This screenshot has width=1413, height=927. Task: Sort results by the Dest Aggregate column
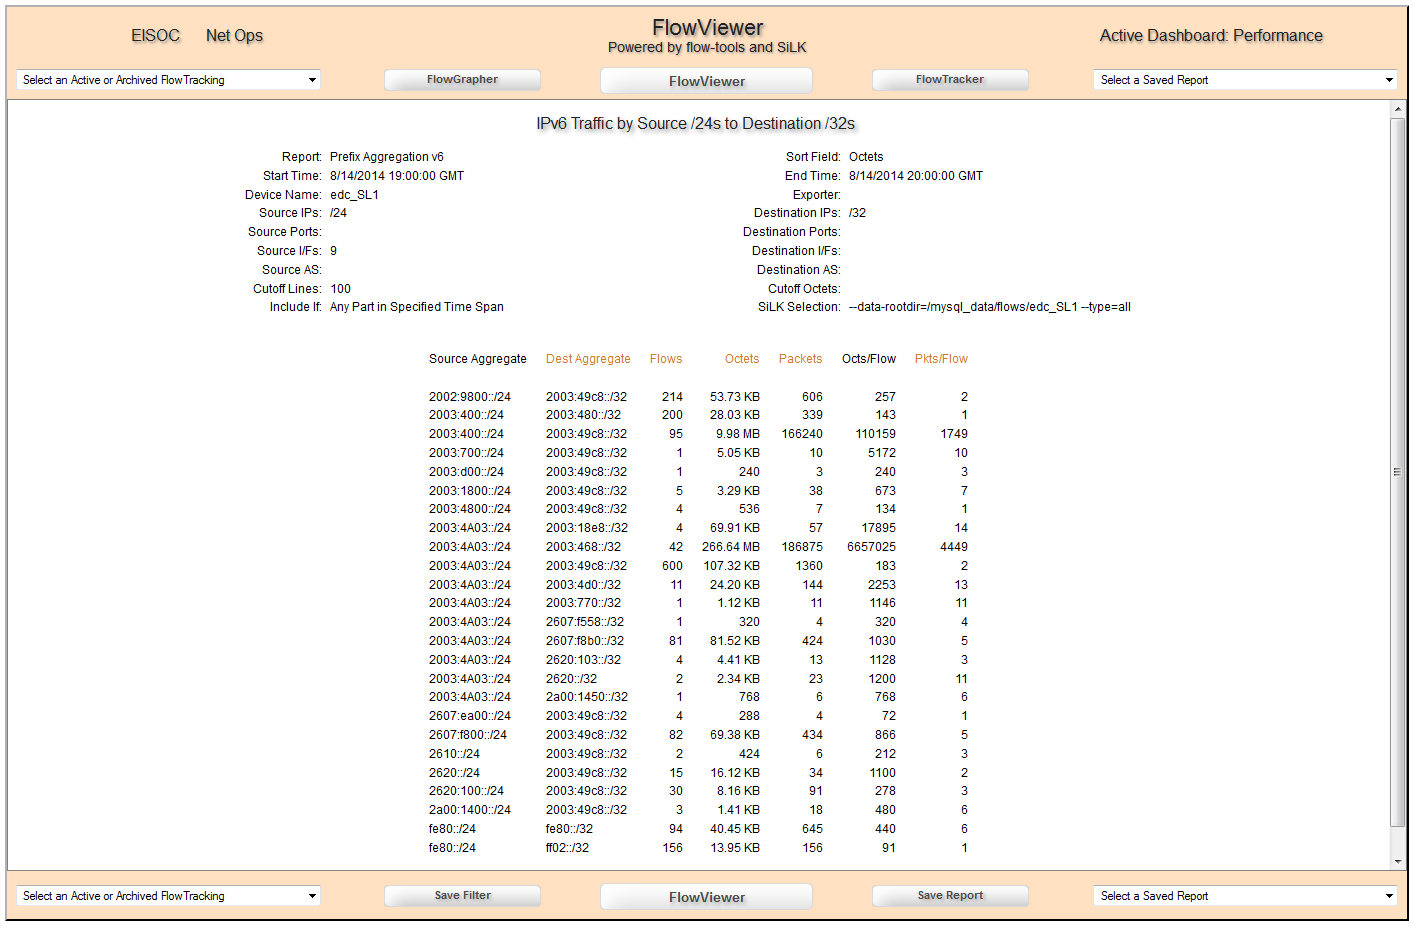pos(588,358)
